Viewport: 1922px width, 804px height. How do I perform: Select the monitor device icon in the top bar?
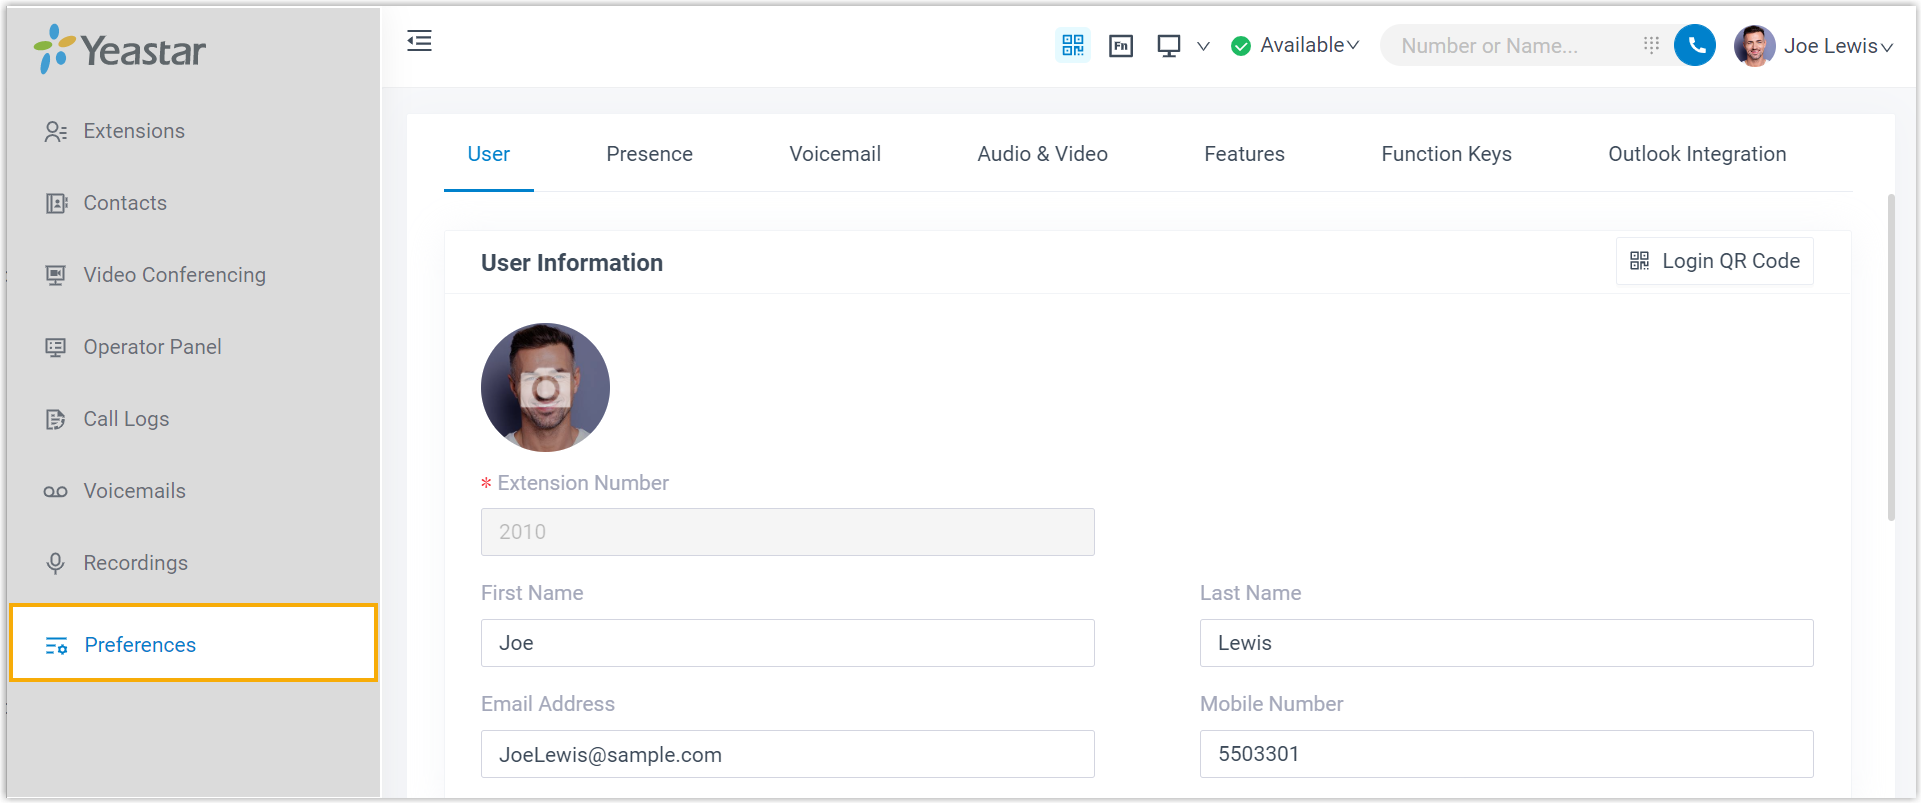pyautogui.click(x=1168, y=46)
